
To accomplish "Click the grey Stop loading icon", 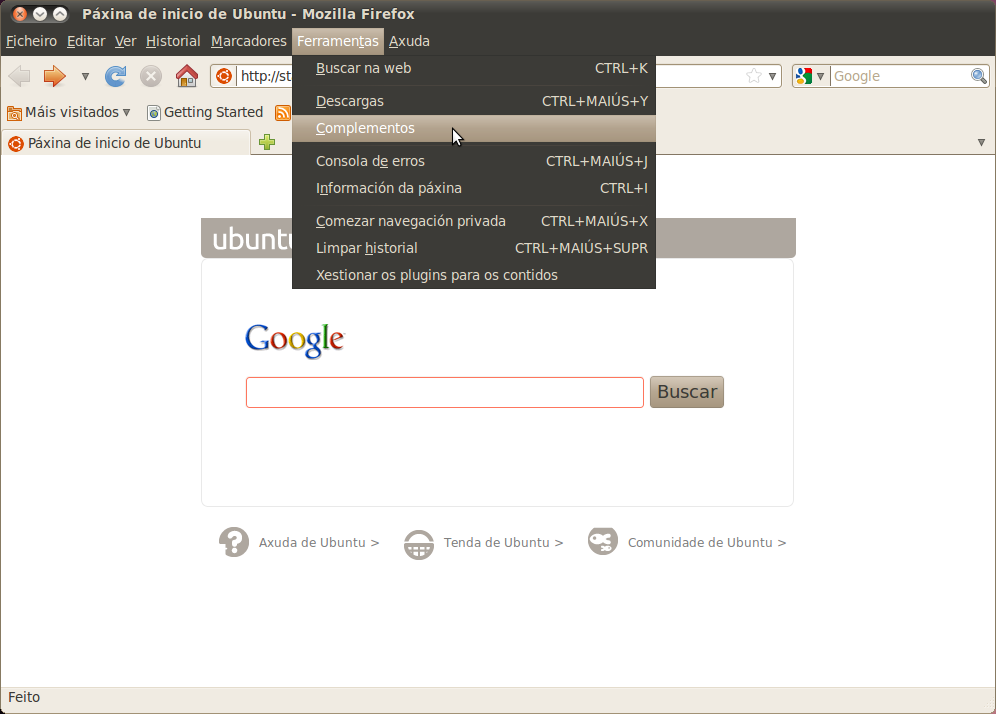I will coord(151,76).
